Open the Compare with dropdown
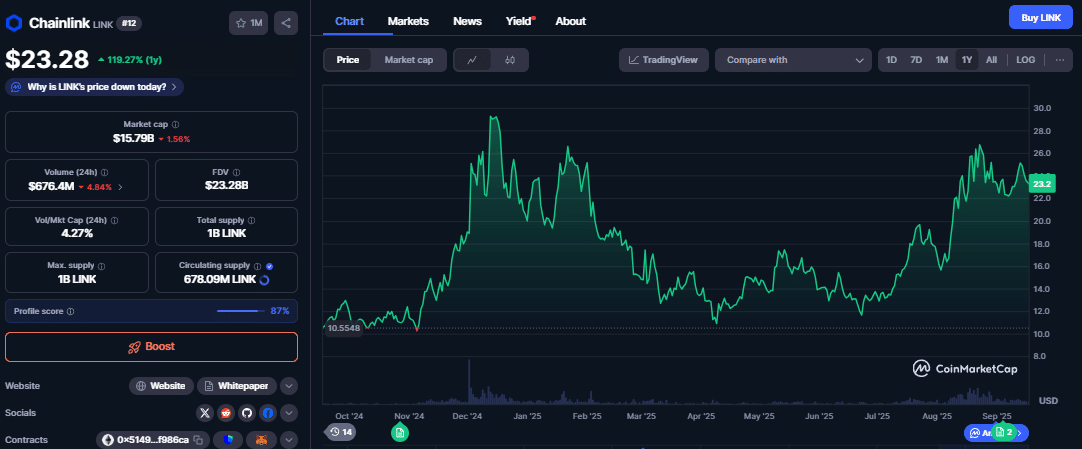Image resolution: width=1082 pixels, height=449 pixels. (793, 60)
